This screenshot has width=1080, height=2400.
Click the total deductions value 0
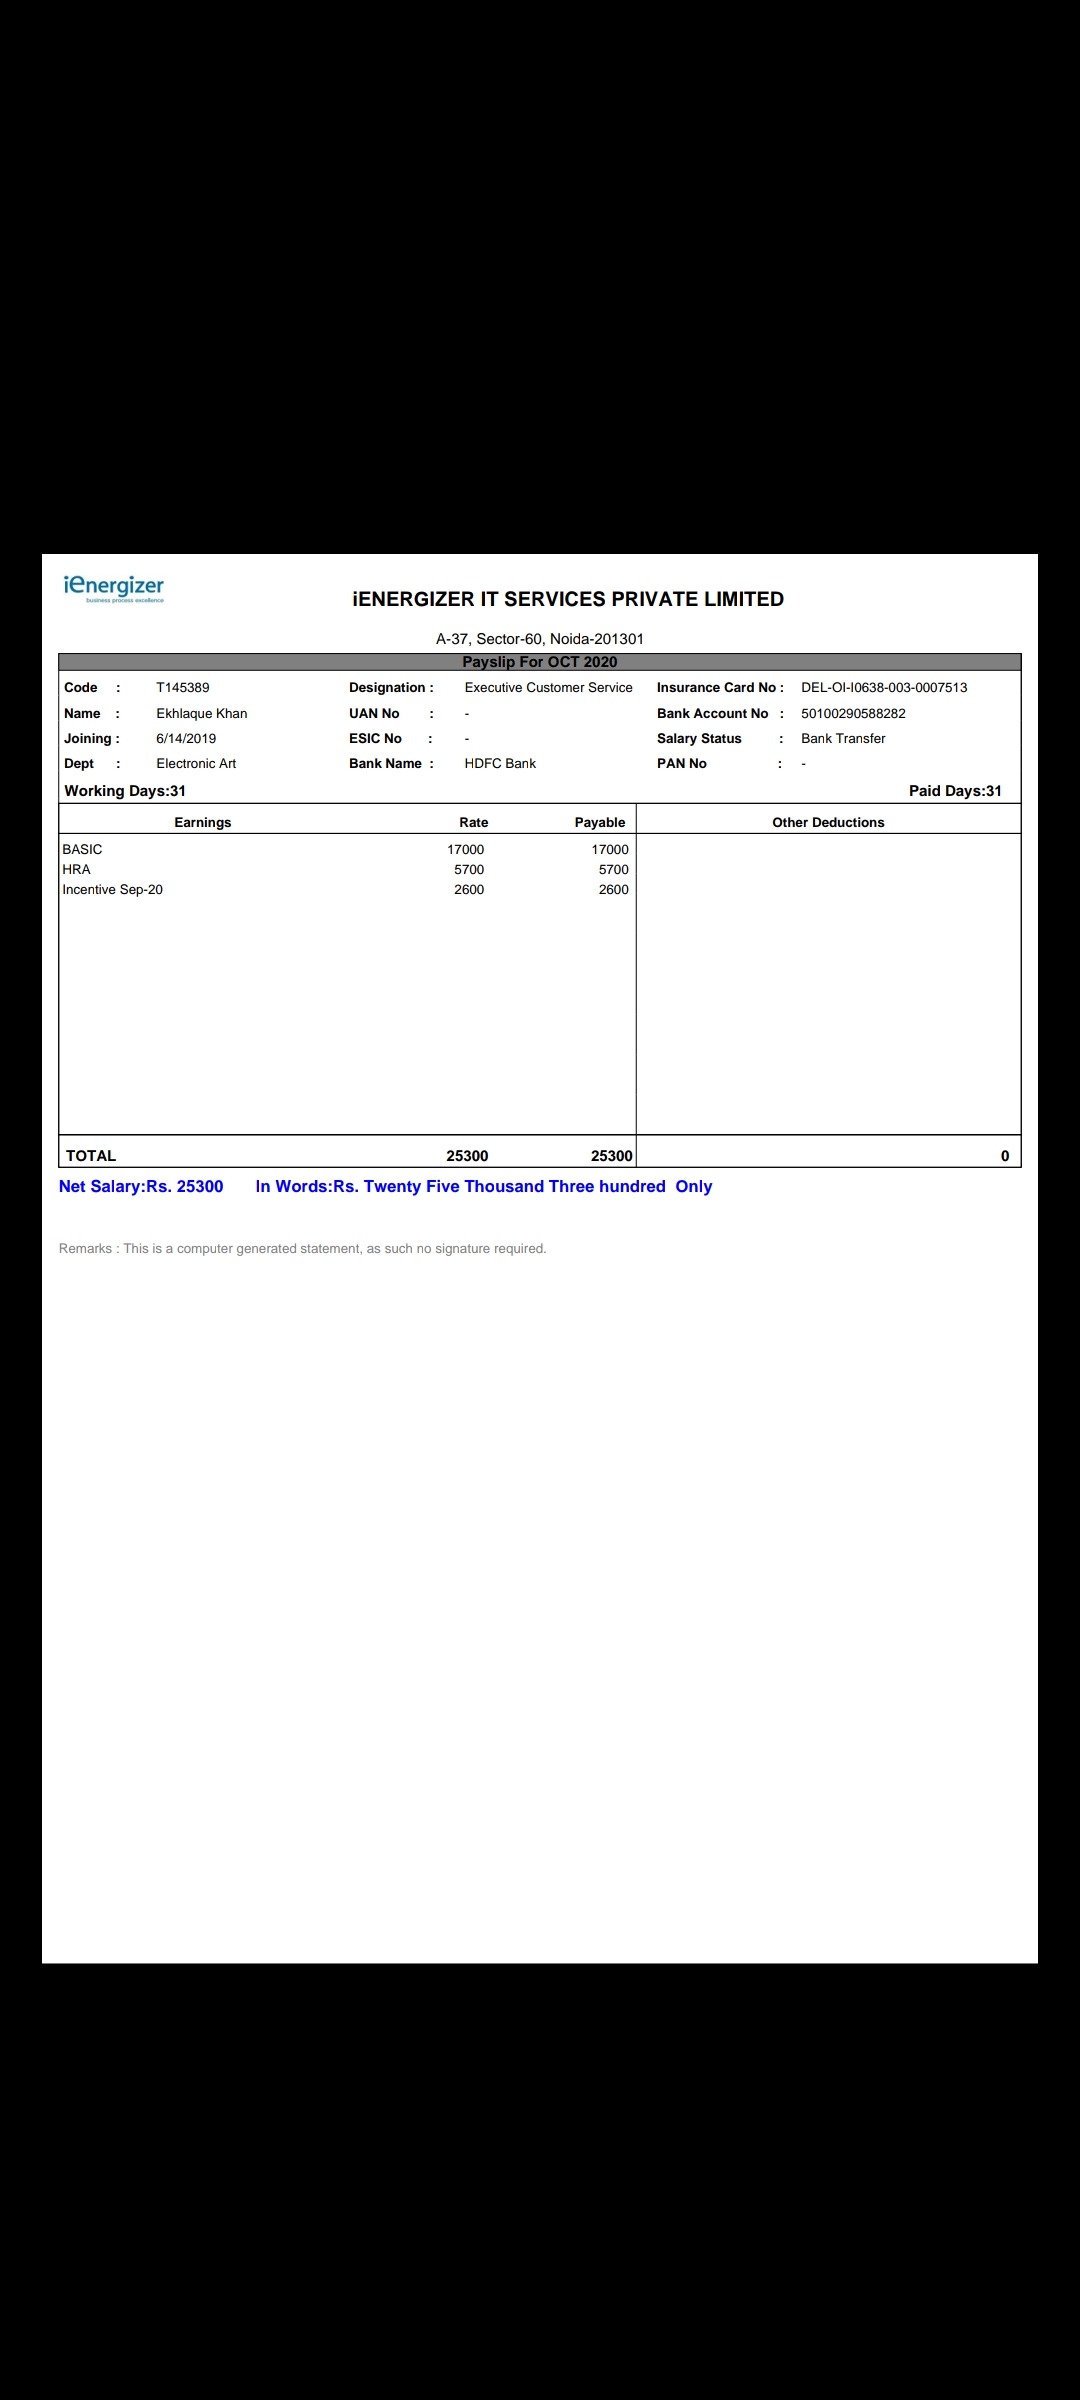[x=1005, y=1156]
